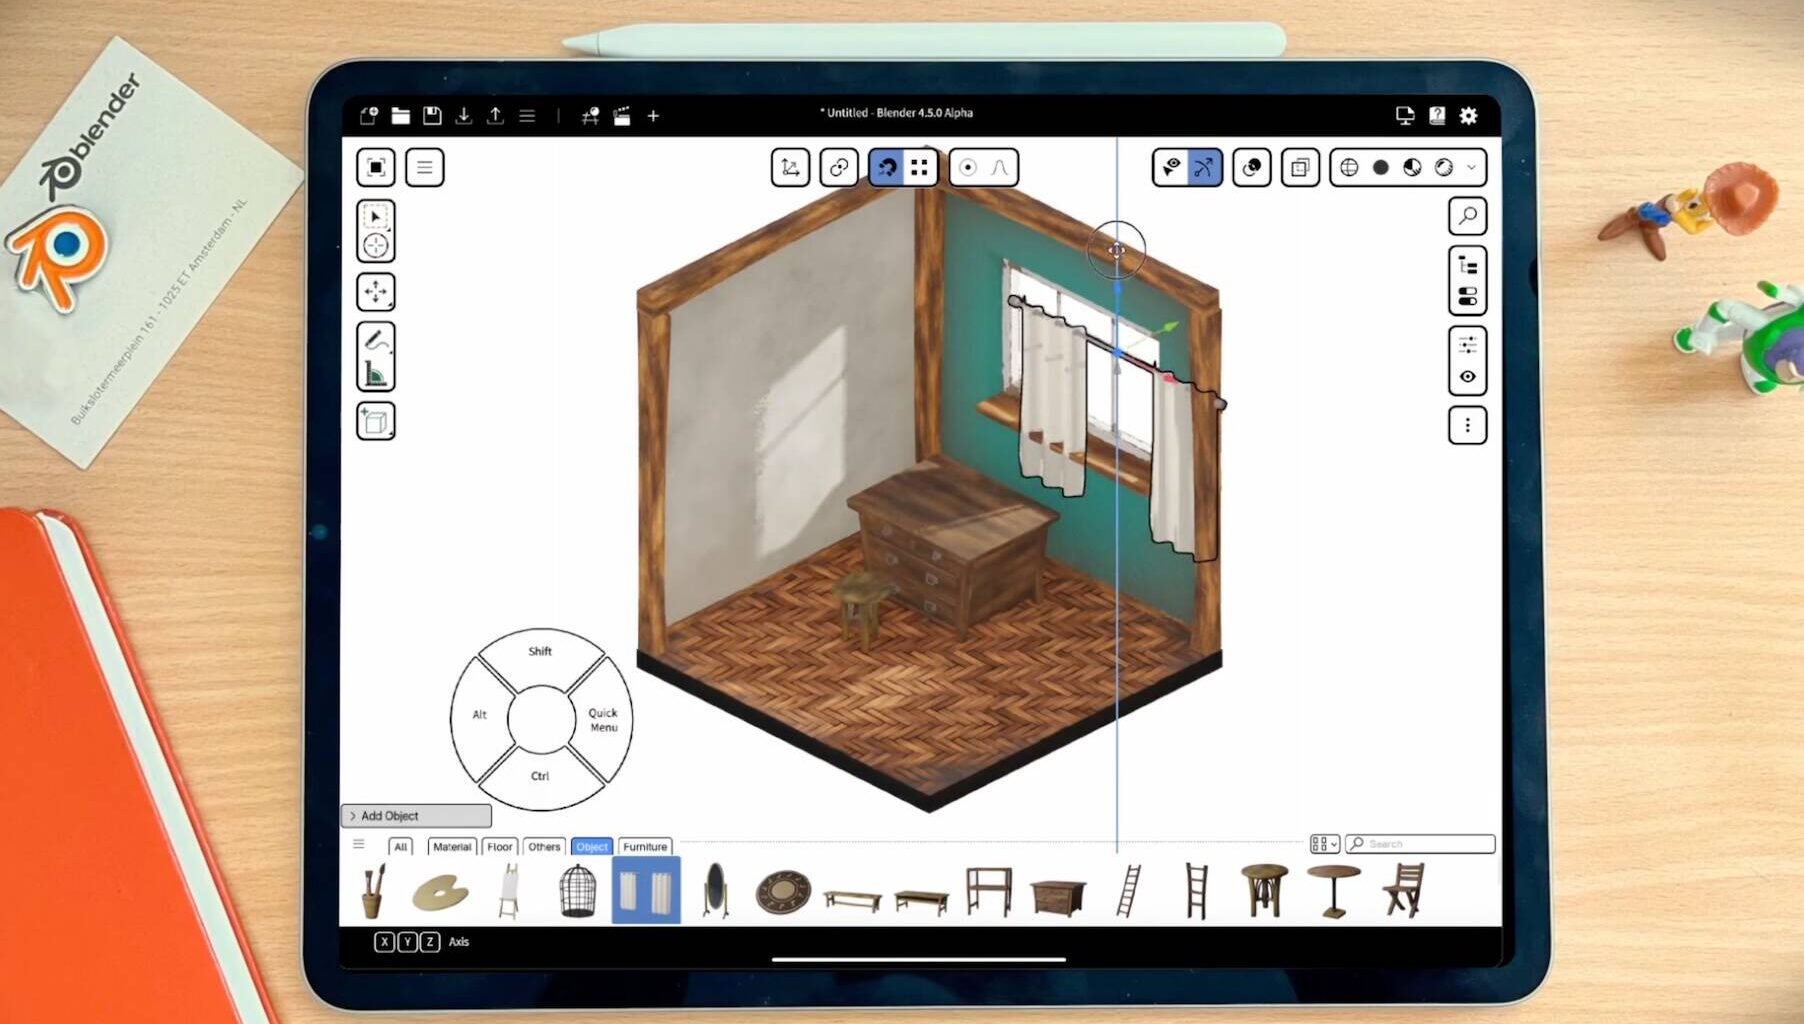Expand the viewport shading dropdown chevron
Screen dimensions: 1804x1024
1470,167
